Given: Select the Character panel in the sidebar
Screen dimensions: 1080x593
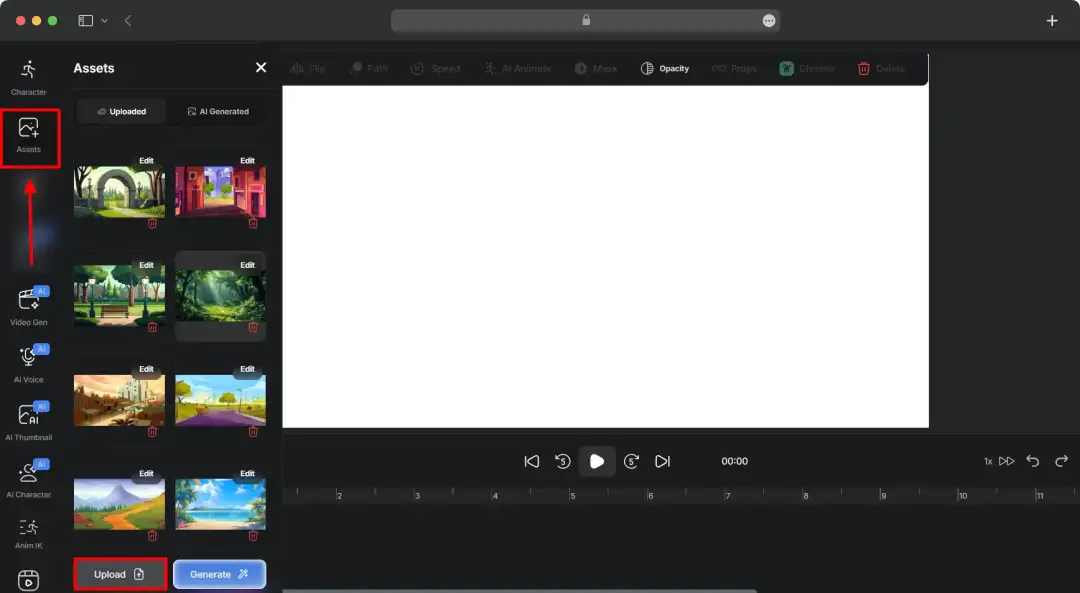Looking at the screenshot, I should click(x=28, y=75).
